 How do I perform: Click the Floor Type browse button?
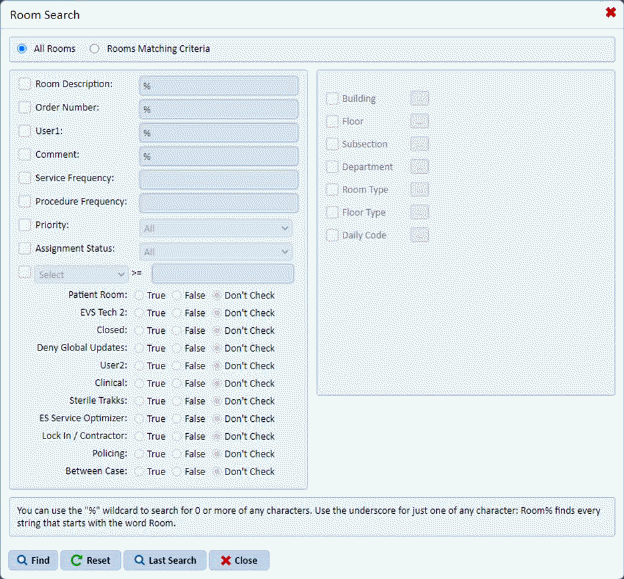pos(420,212)
